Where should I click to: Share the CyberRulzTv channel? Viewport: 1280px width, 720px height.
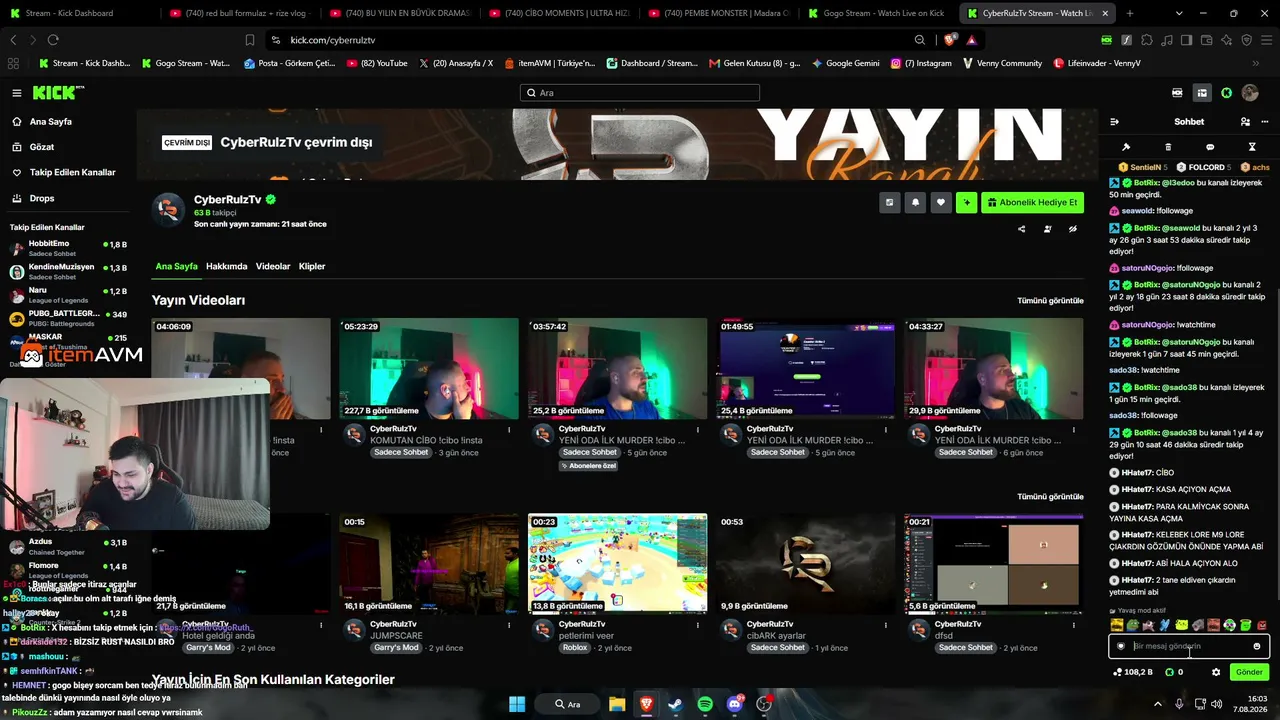click(x=1021, y=229)
